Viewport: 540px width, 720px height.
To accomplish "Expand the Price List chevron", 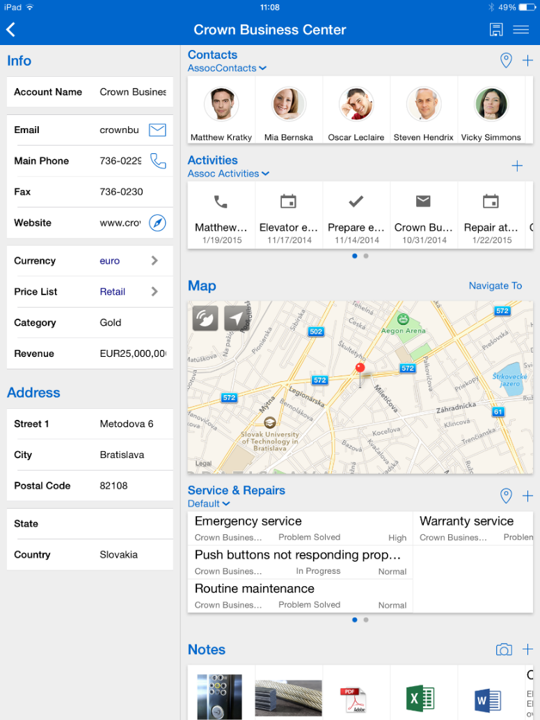I will click(155, 292).
